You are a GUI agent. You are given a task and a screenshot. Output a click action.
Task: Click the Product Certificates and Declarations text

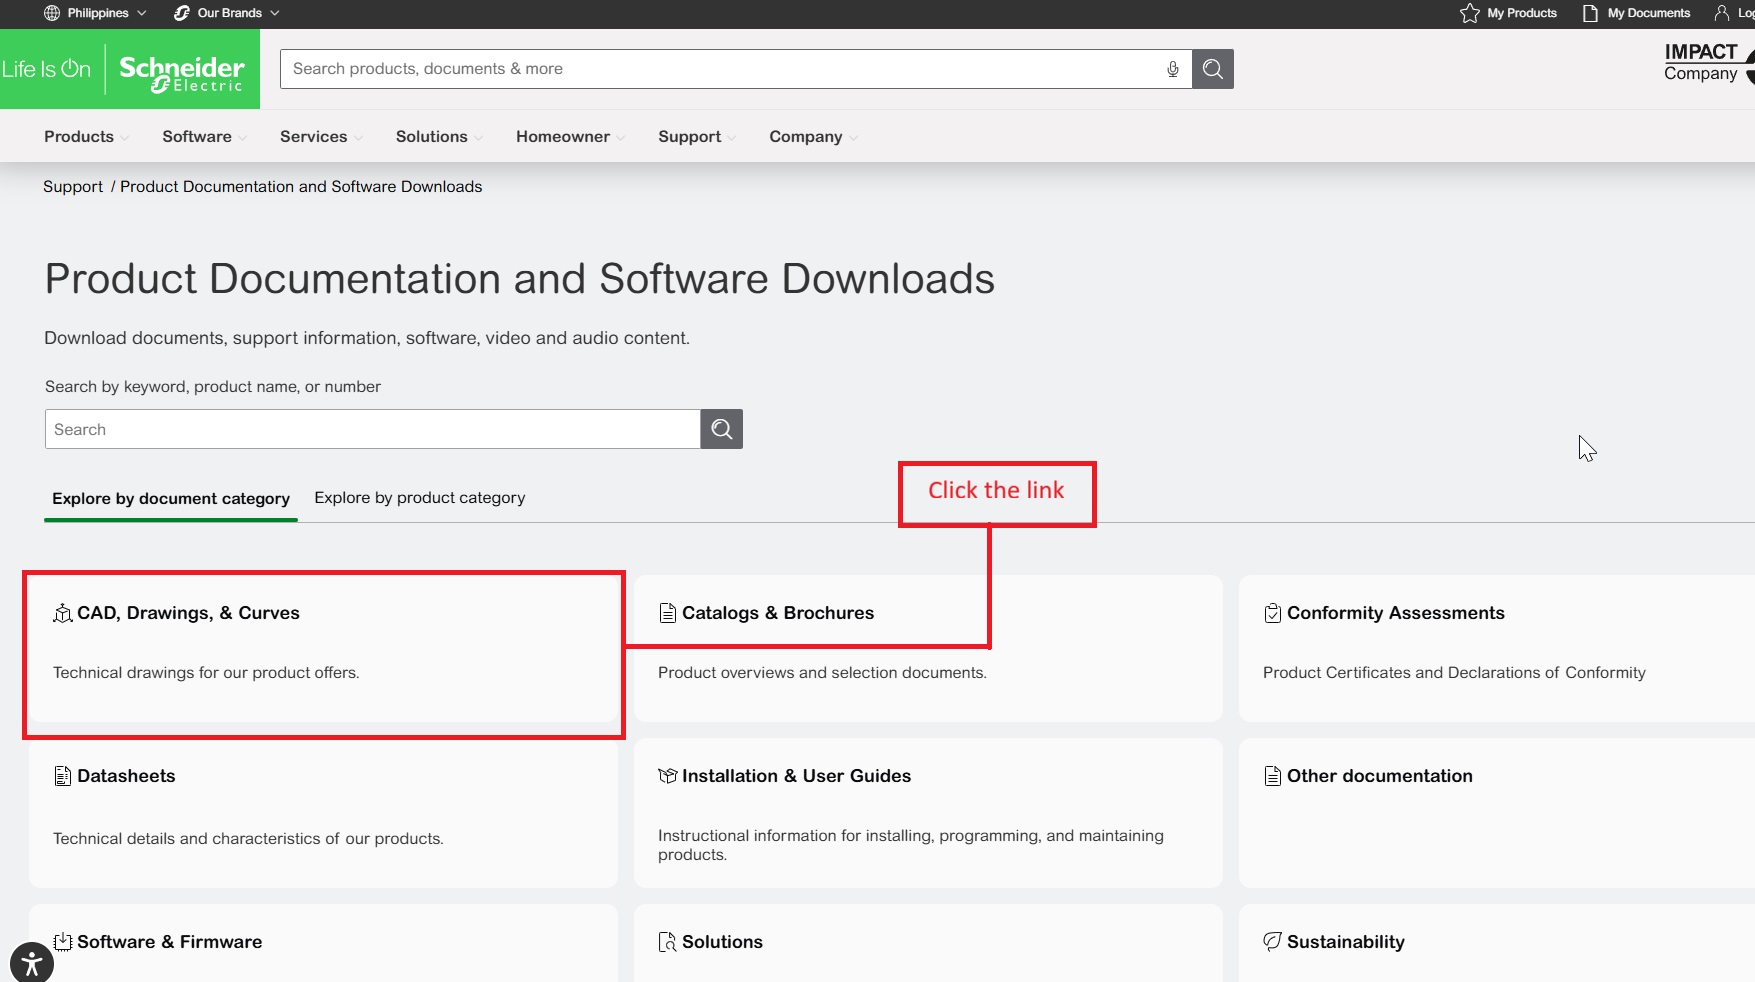[x=1454, y=673]
